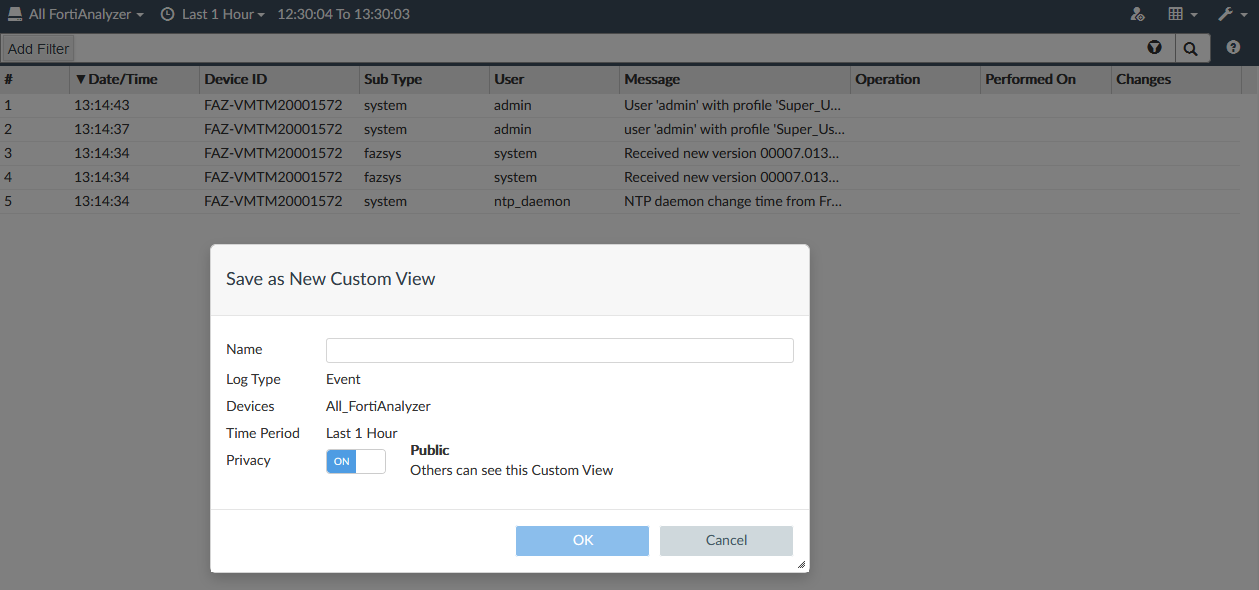Viewport: 1259px width, 590px height.
Task: Click the Name text field
Action: click(559, 350)
